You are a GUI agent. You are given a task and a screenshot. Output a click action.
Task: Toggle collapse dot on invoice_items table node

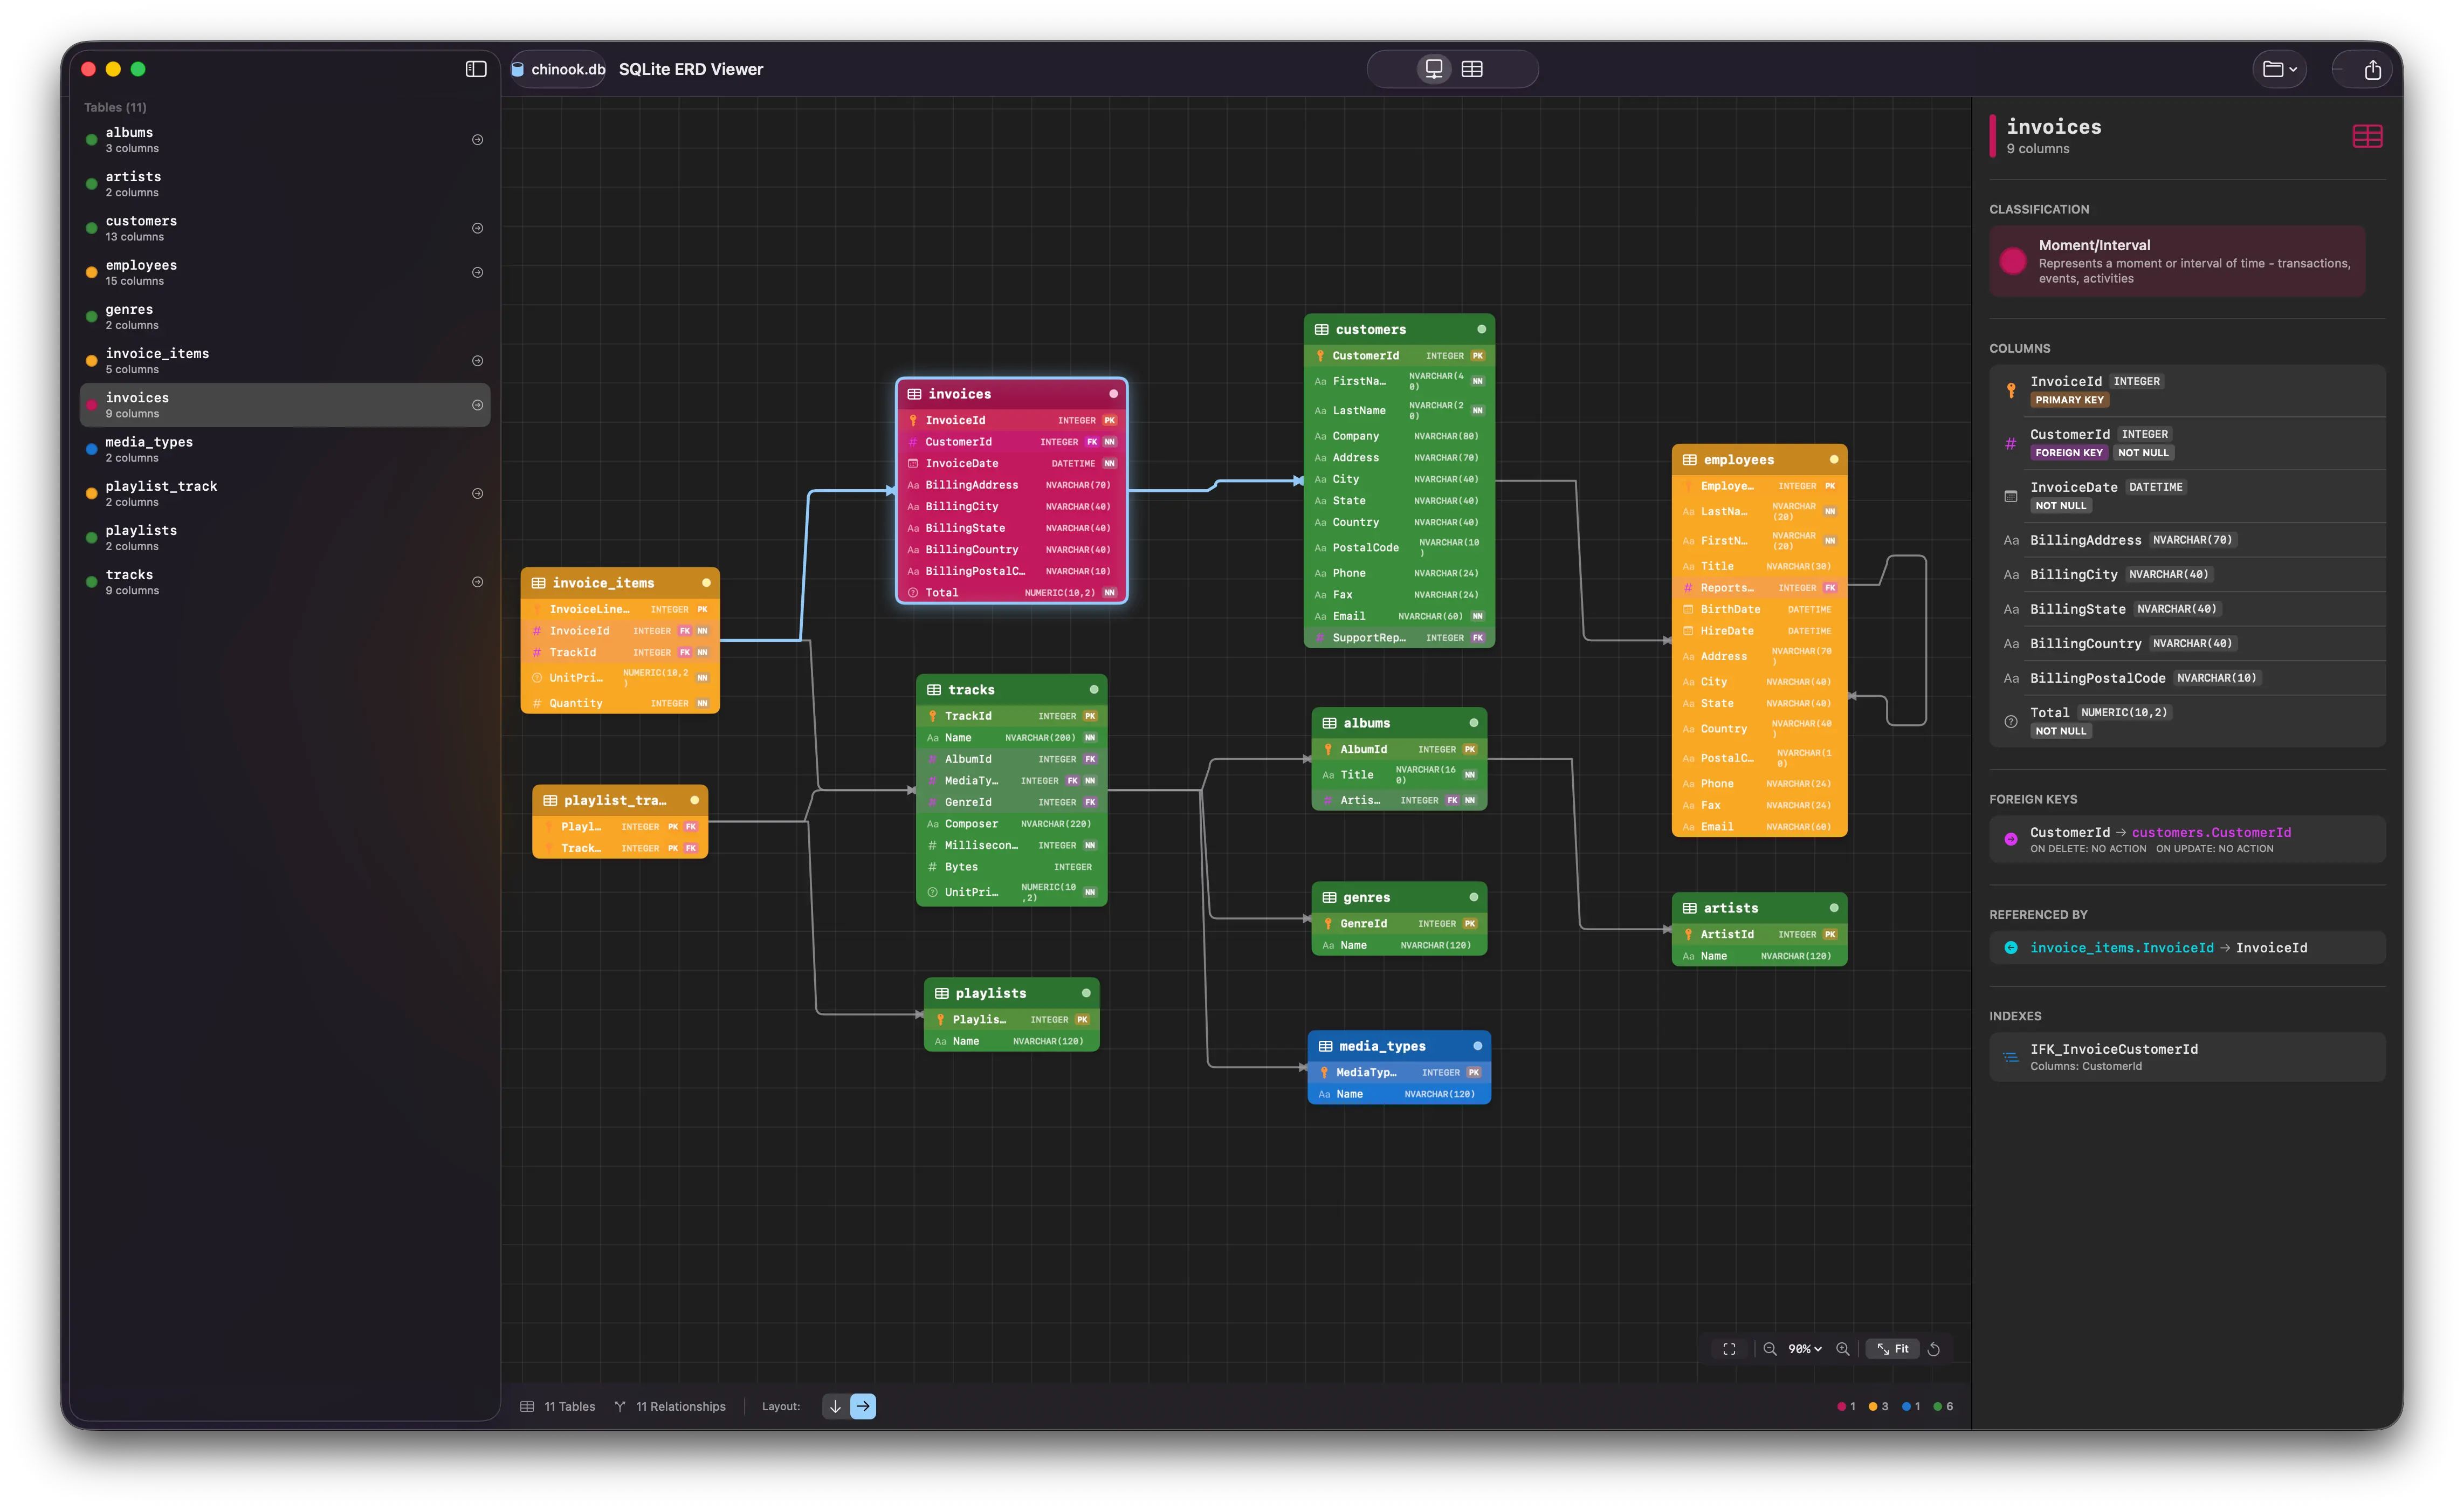[x=706, y=583]
